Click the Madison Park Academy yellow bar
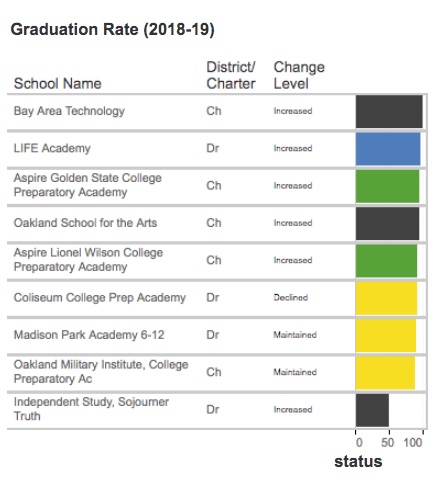This screenshot has height=480, width=435. tap(386, 336)
